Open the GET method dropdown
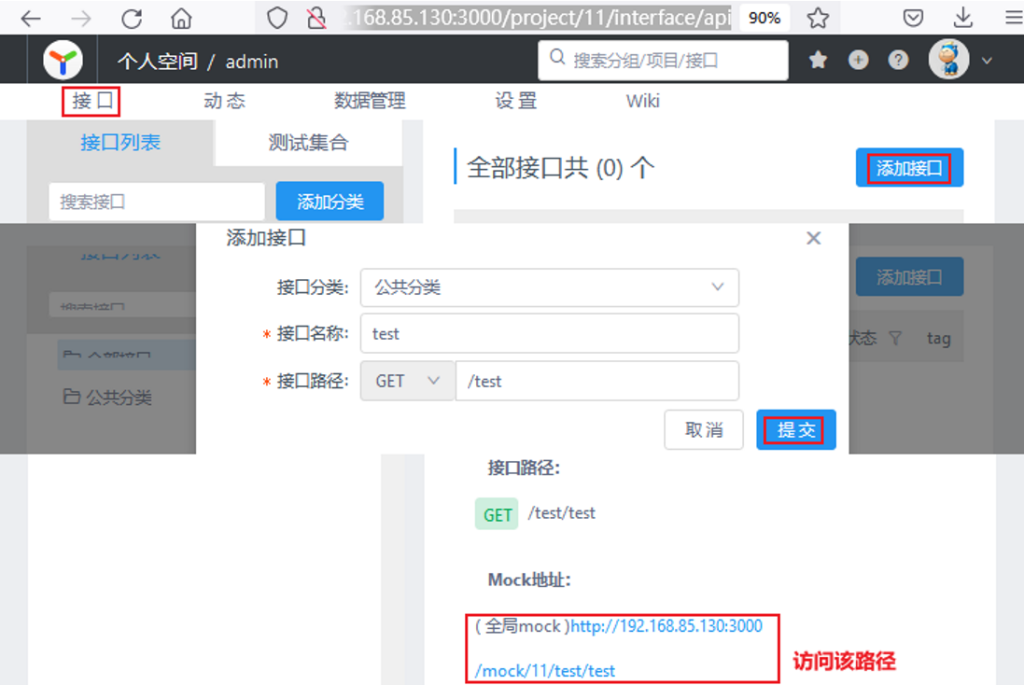Image resolution: width=1024 pixels, height=685 pixels. coord(408,381)
